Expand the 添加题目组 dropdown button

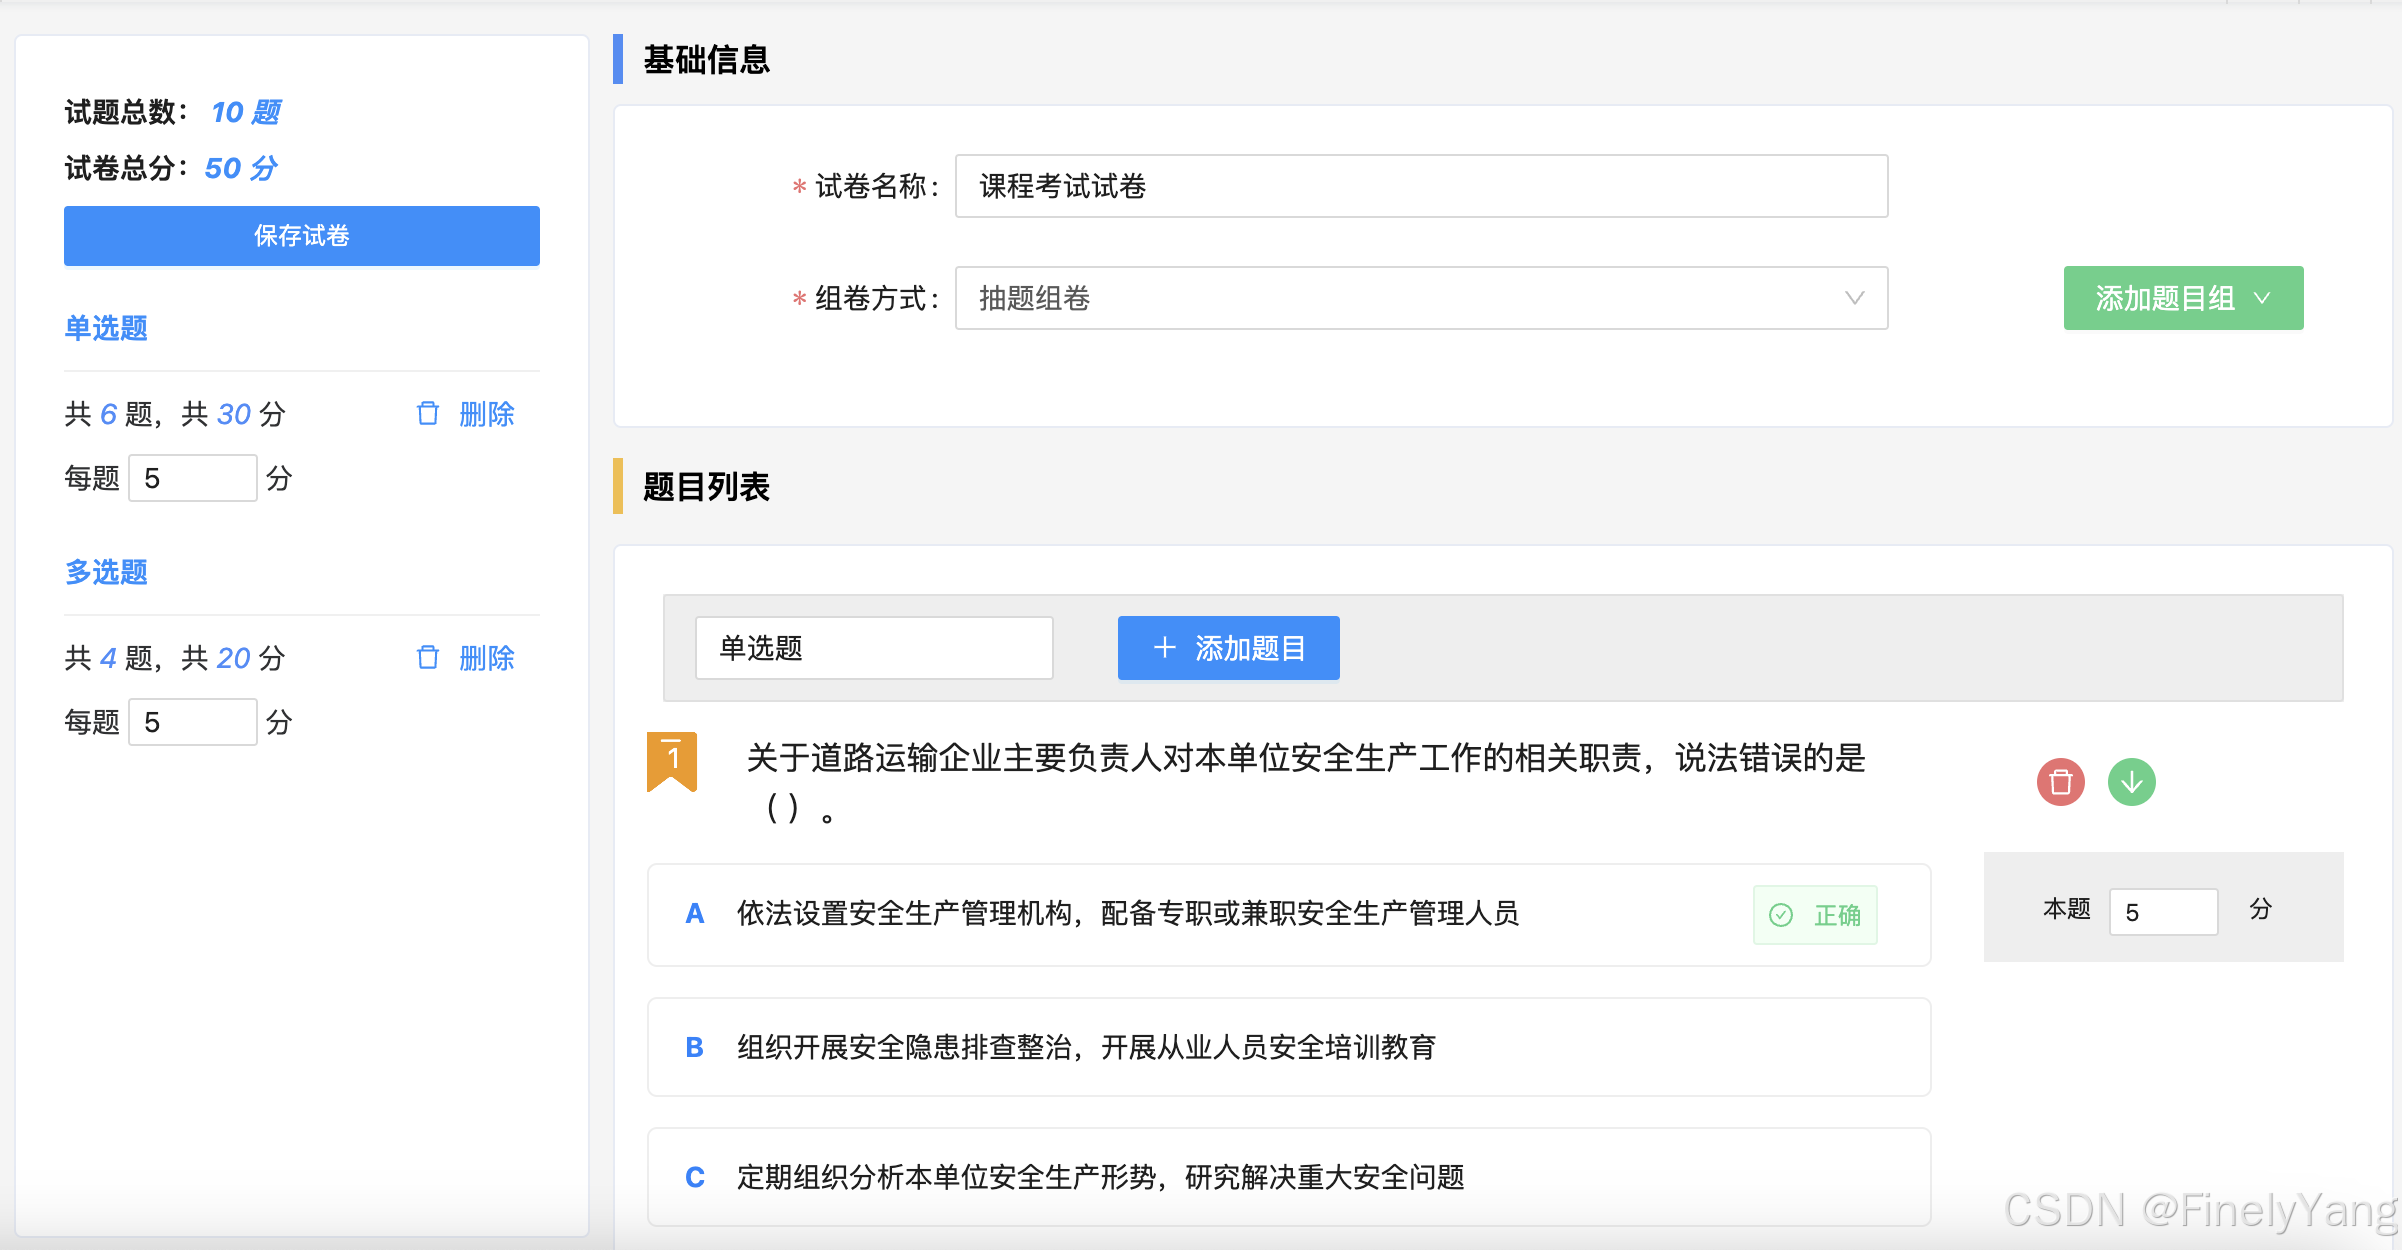coord(2182,298)
